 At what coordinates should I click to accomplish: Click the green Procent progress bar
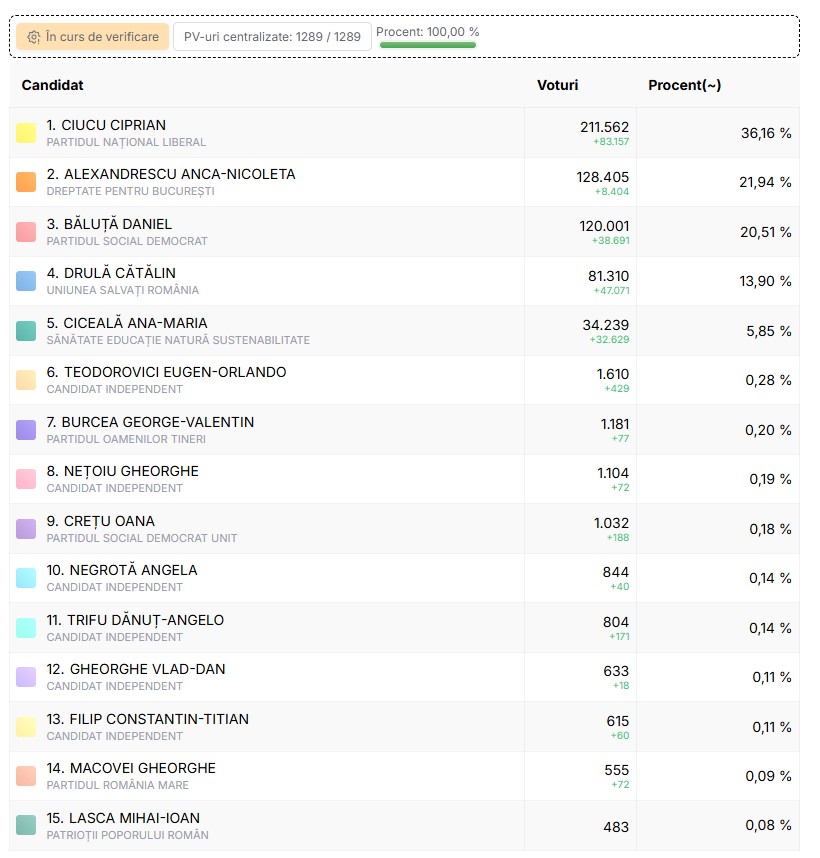click(427, 45)
